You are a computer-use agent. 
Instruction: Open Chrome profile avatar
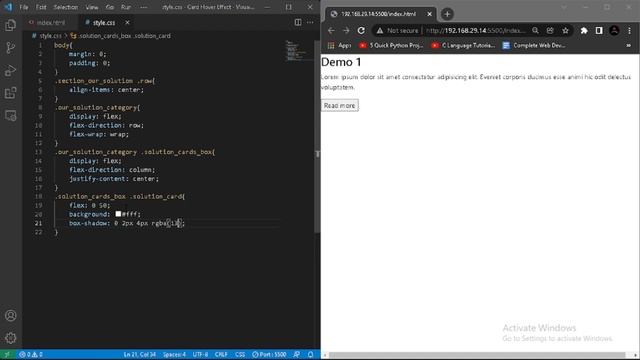click(x=614, y=31)
